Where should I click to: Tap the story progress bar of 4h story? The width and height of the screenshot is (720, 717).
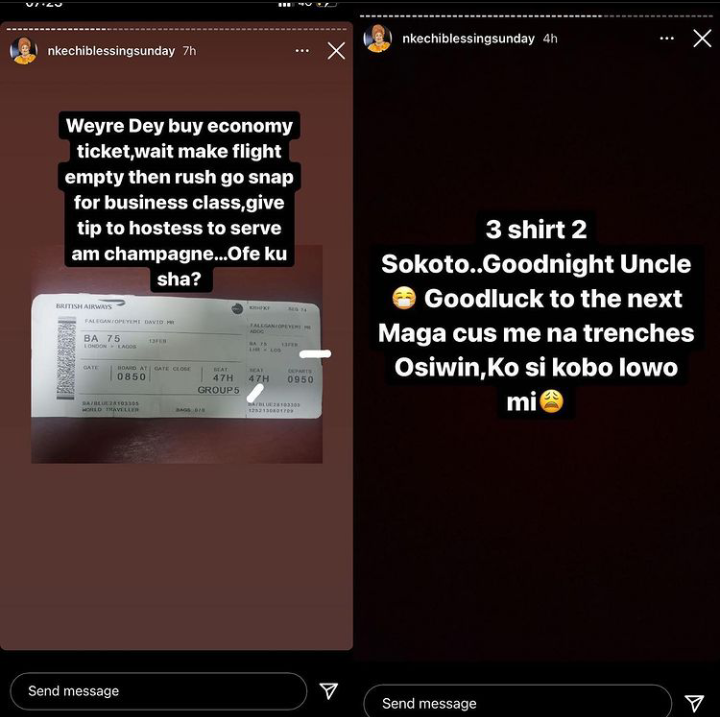pos(536,16)
